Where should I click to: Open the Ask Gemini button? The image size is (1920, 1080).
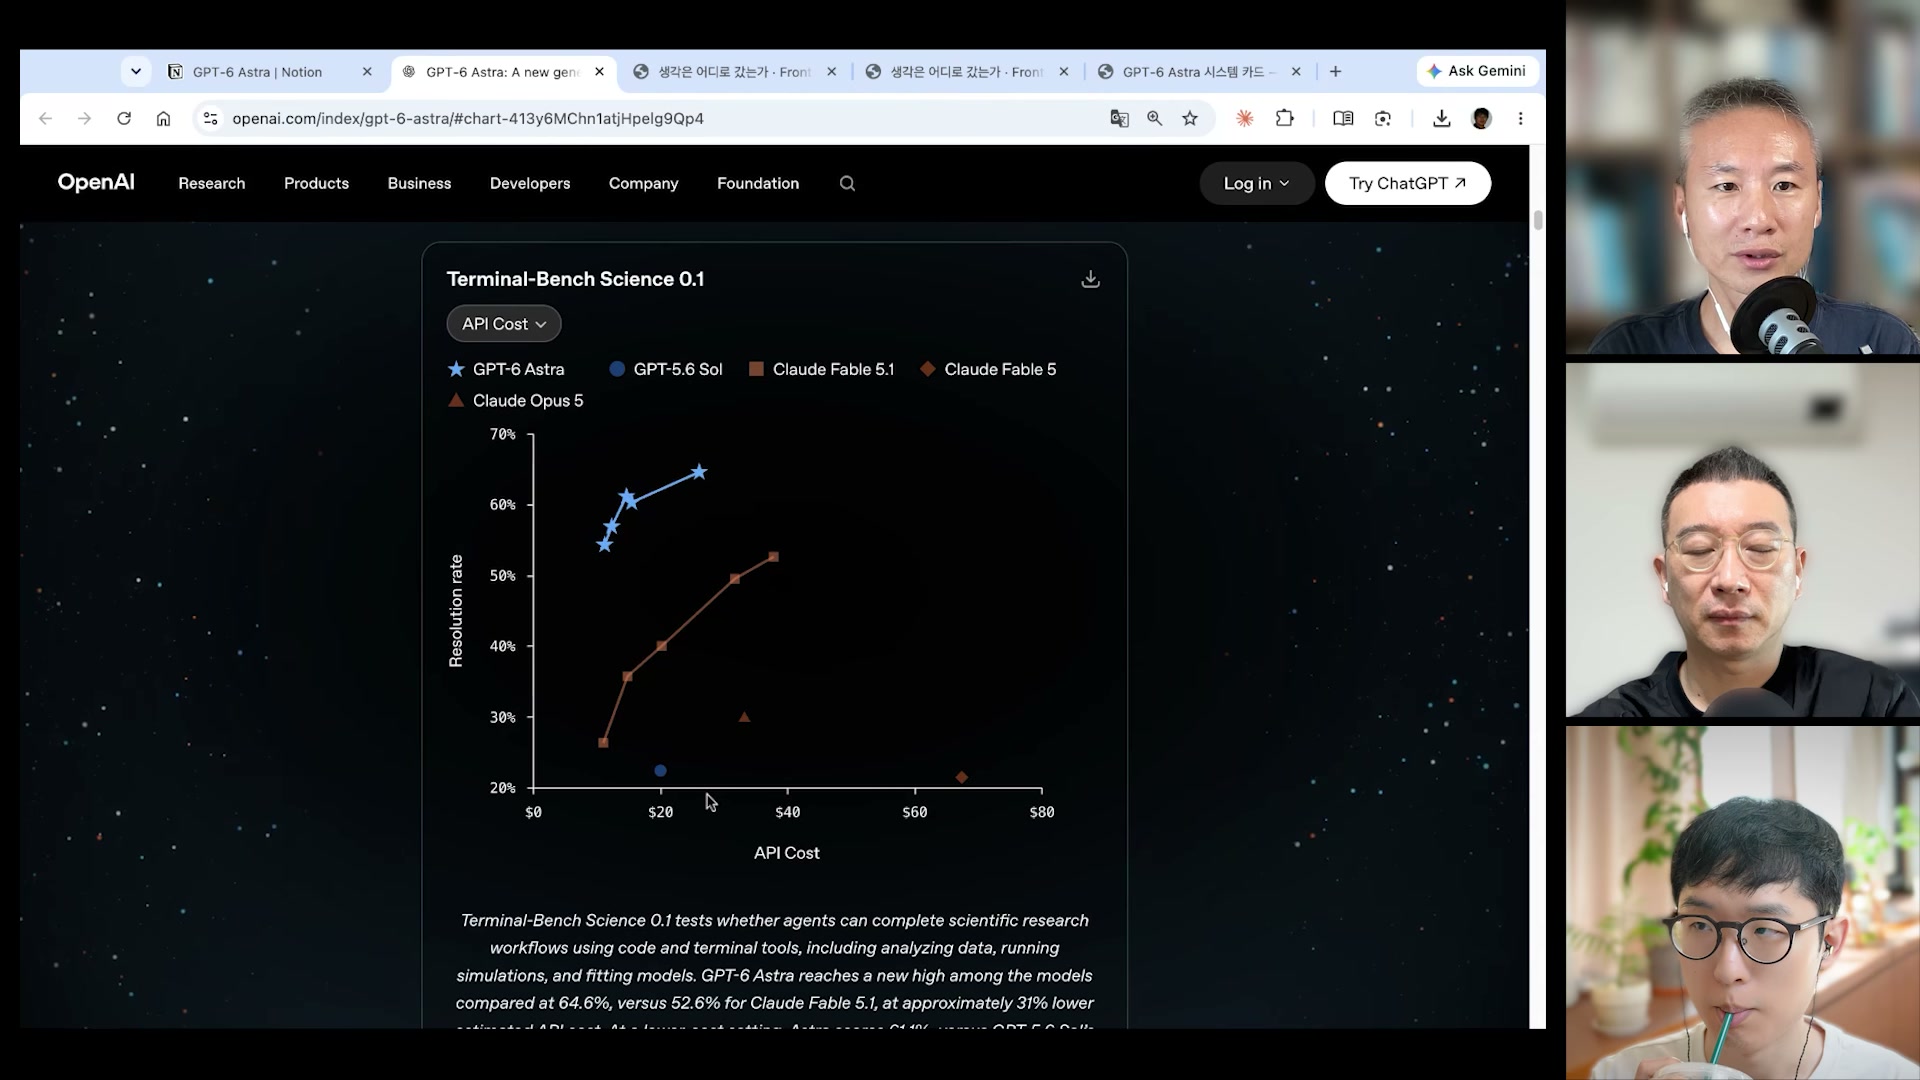1477,71
